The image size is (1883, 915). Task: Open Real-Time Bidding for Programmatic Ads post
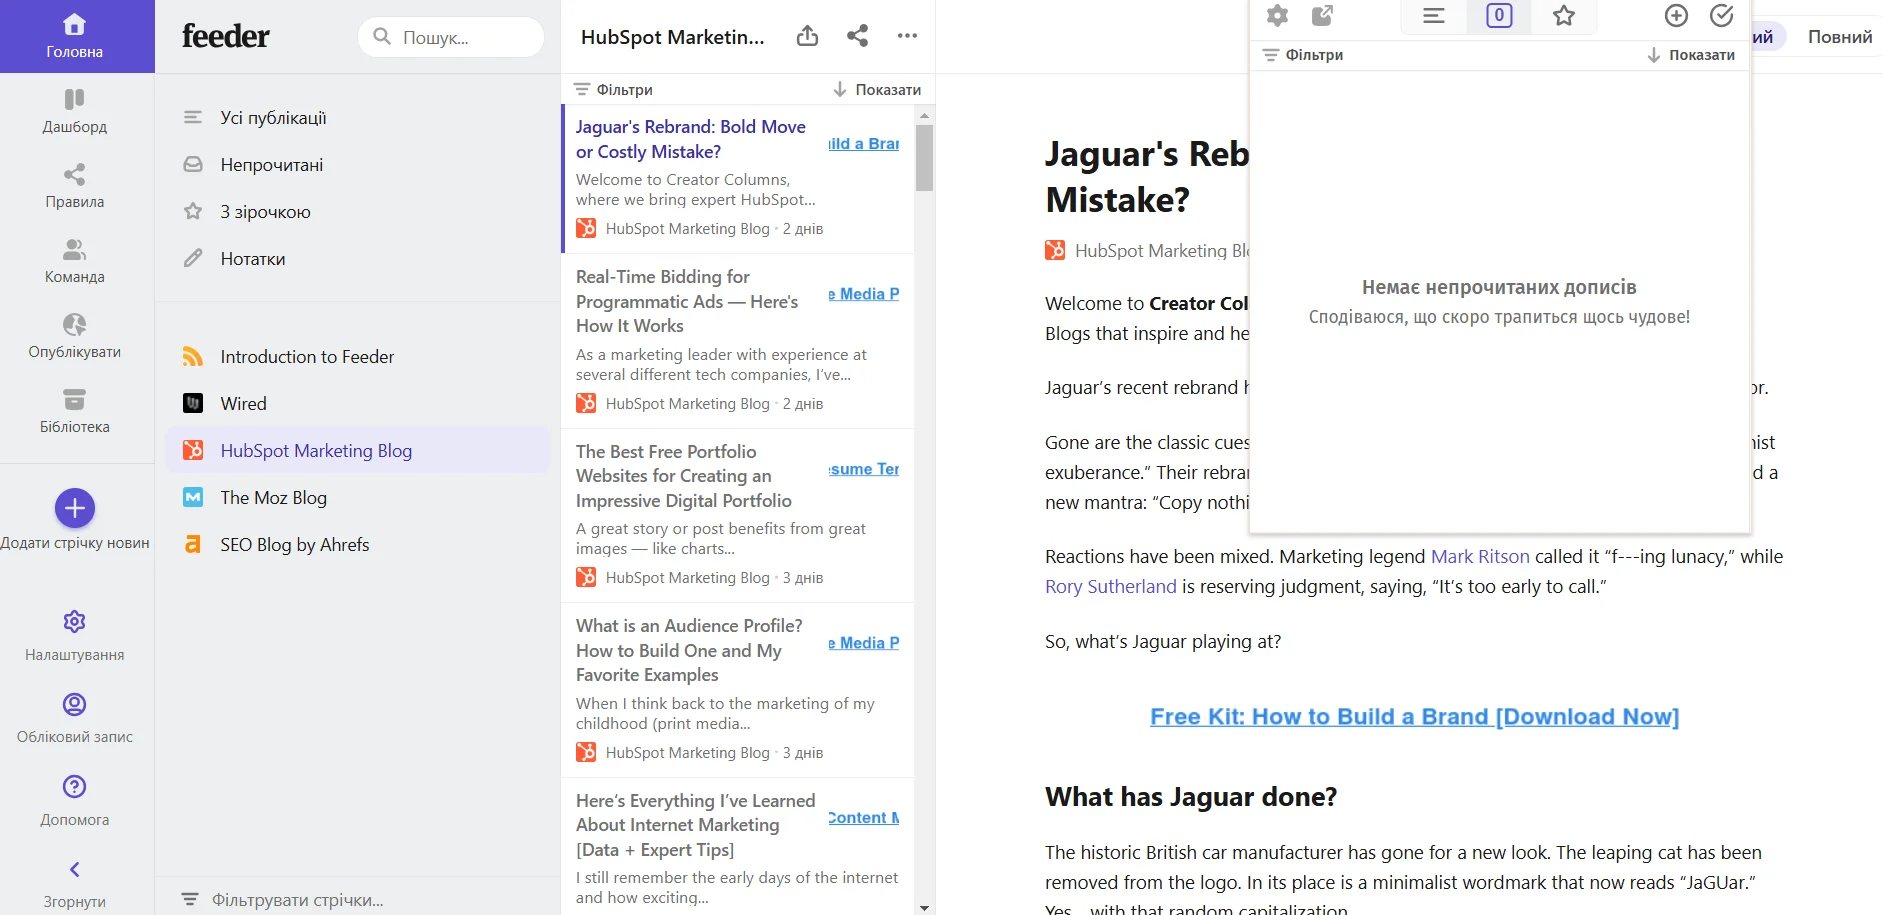coord(738,341)
